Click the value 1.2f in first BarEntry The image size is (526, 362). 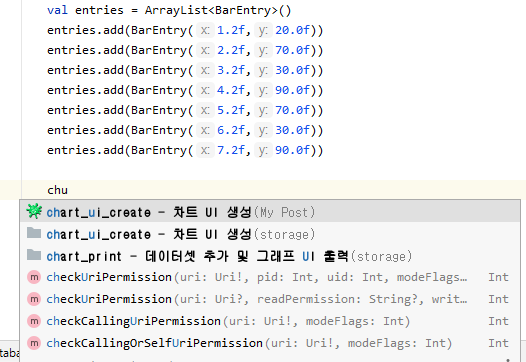coord(231,30)
